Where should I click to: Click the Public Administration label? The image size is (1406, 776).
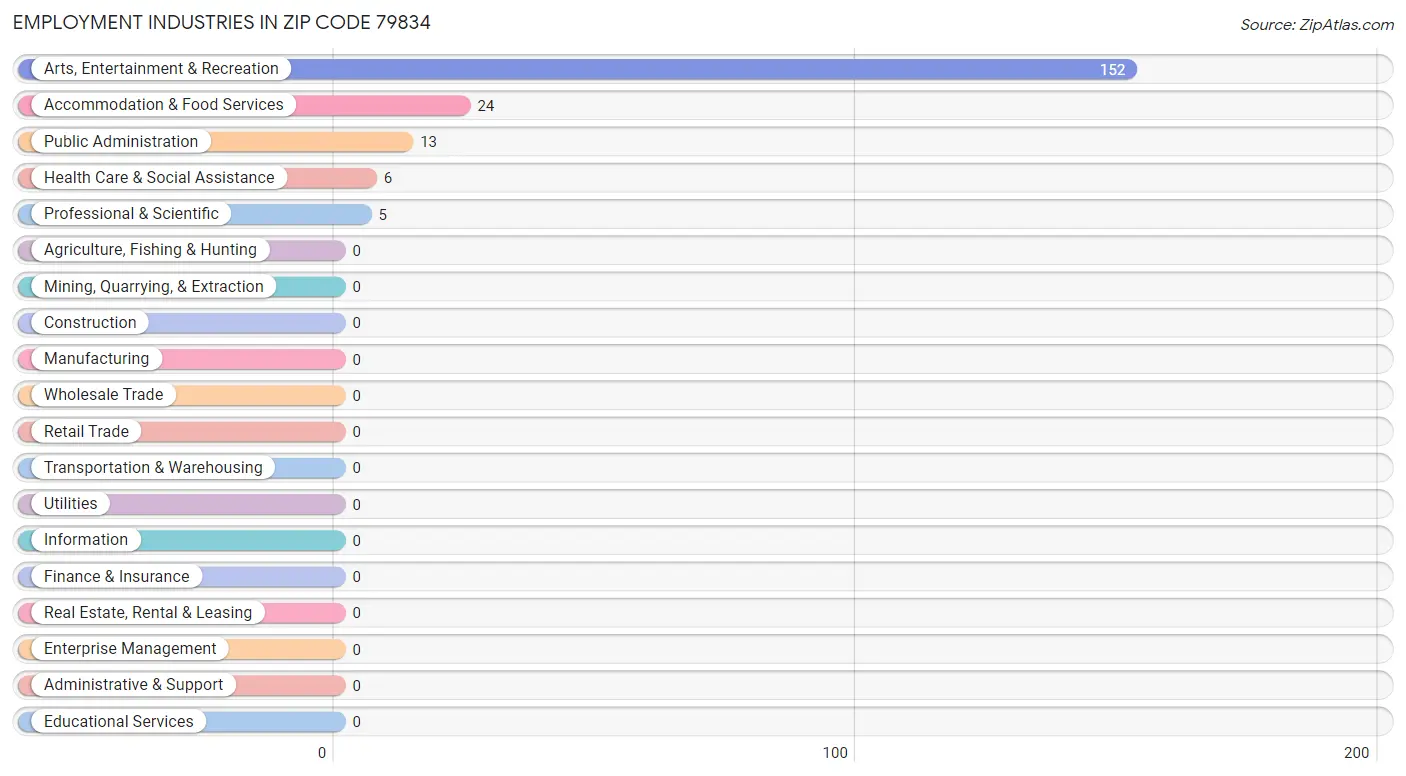coord(121,141)
